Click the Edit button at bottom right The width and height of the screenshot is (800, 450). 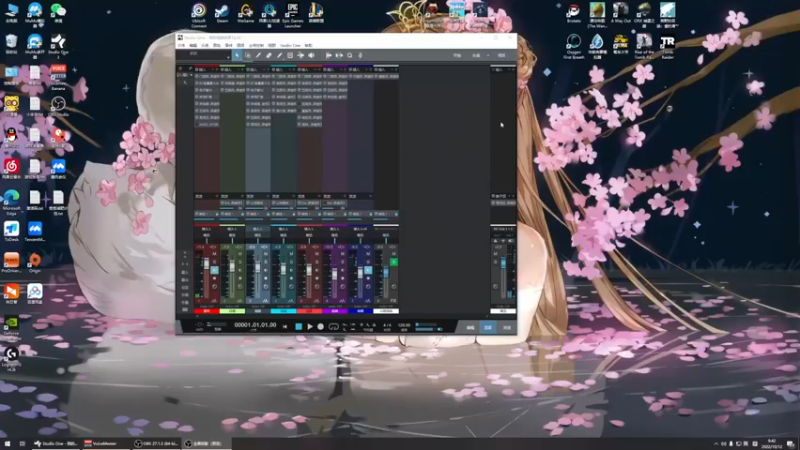coord(470,327)
